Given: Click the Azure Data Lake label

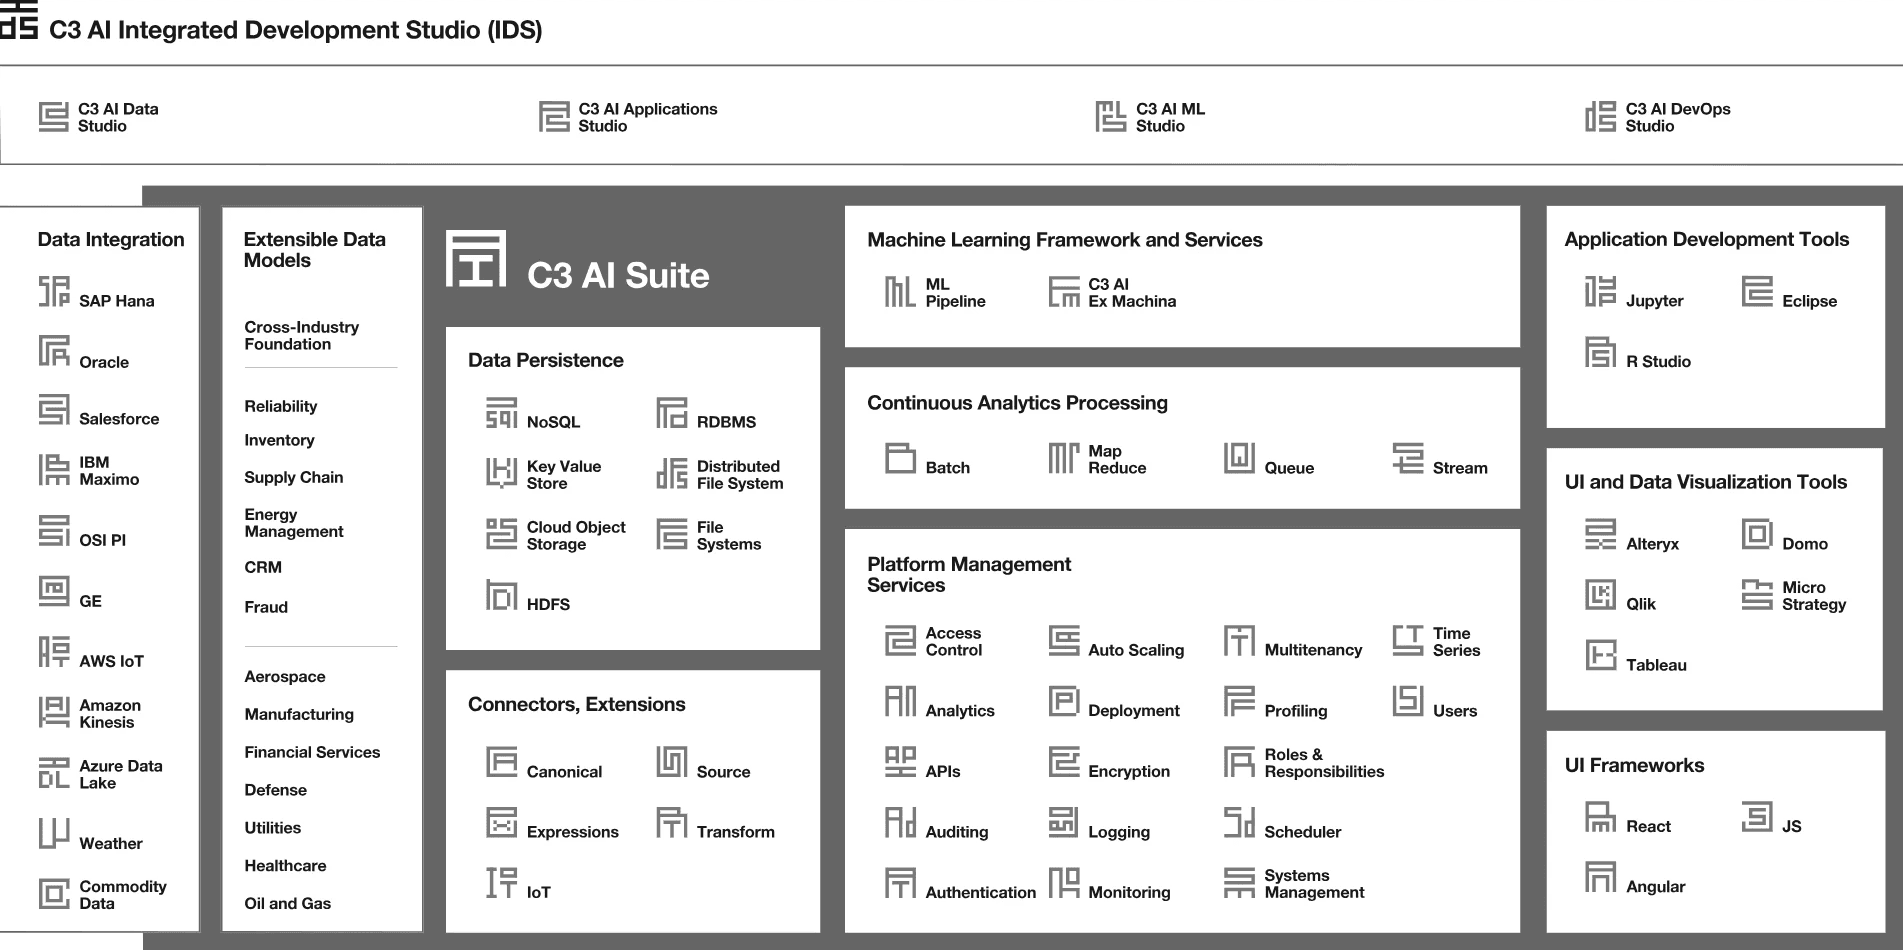Looking at the screenshot, I should [120, 775].
